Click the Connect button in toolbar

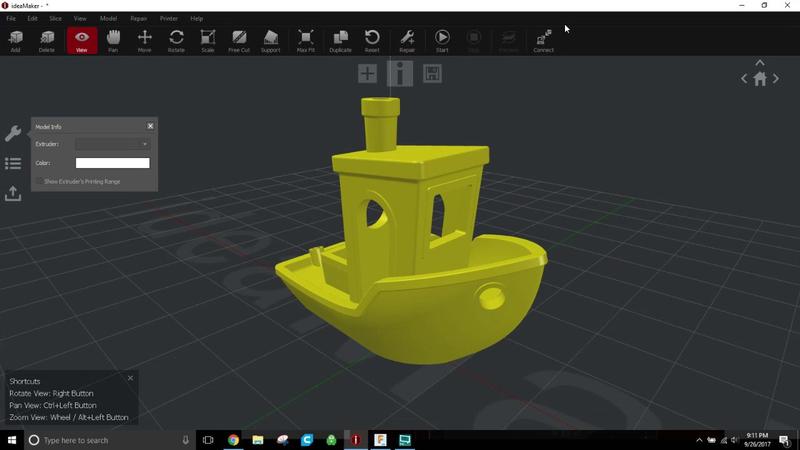pyautogui.click(x=543, y=40)
